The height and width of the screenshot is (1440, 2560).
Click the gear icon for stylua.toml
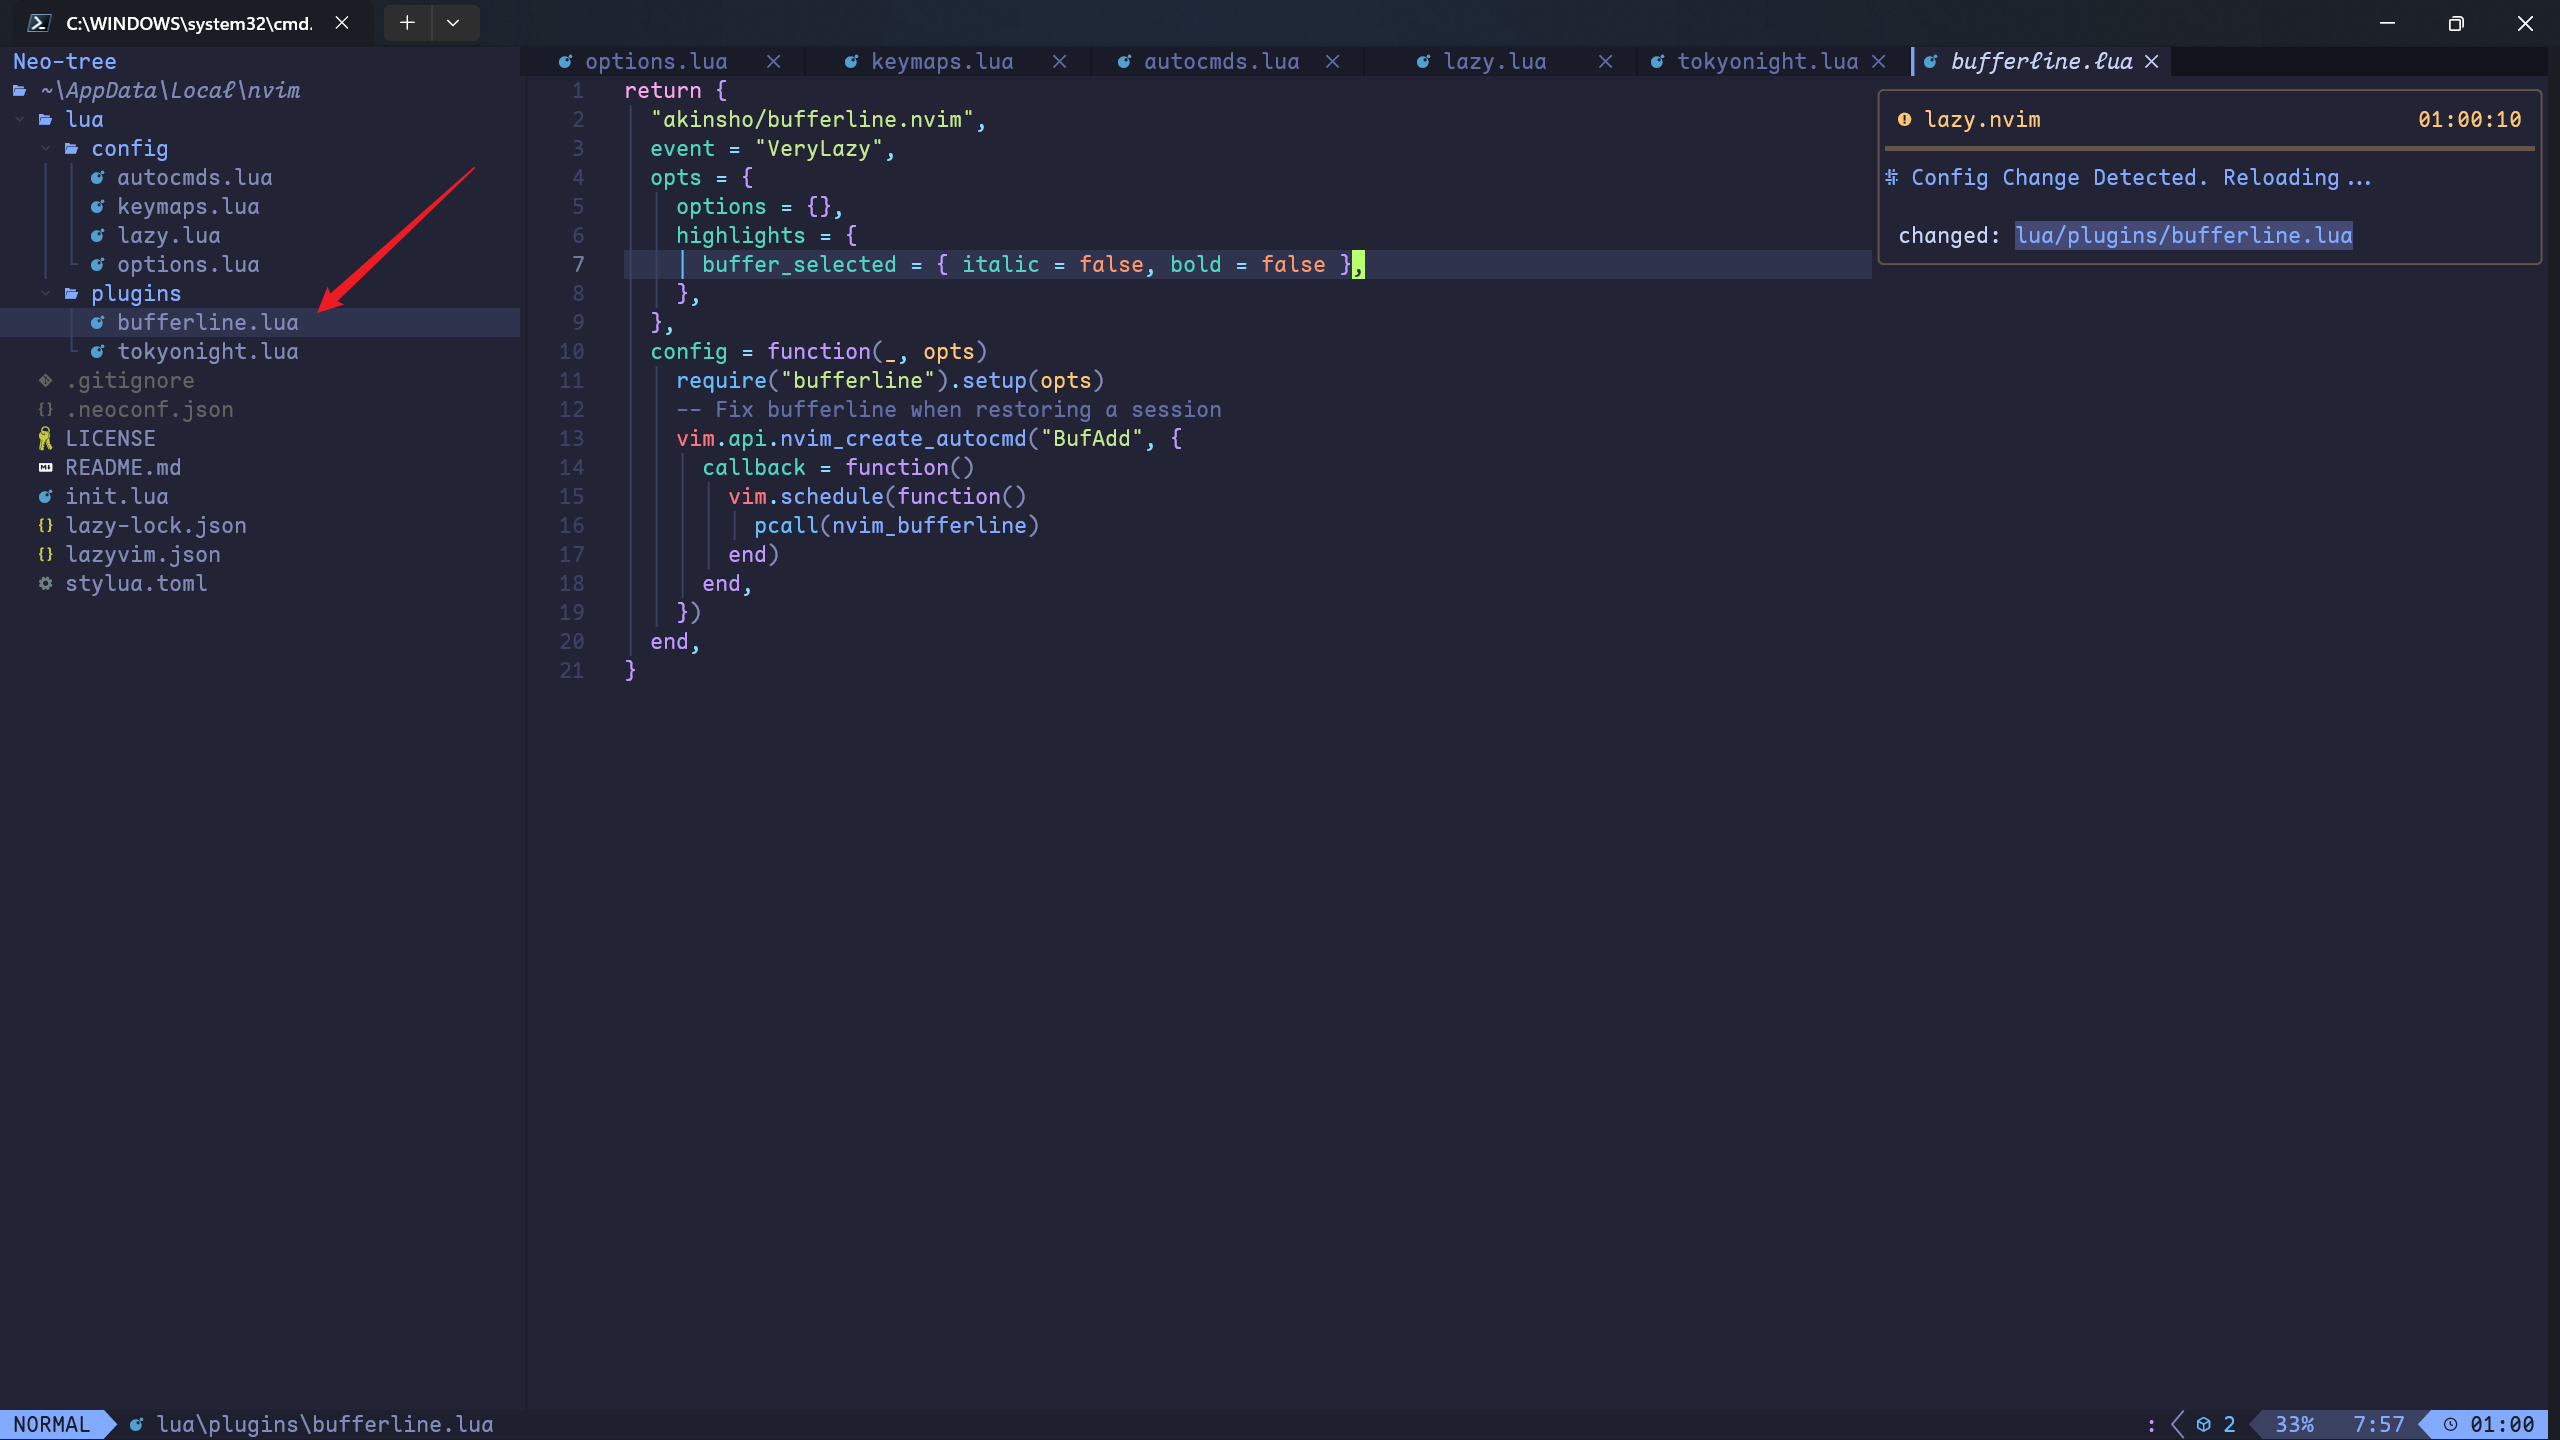pyautogui.click(x=45, y=584)
